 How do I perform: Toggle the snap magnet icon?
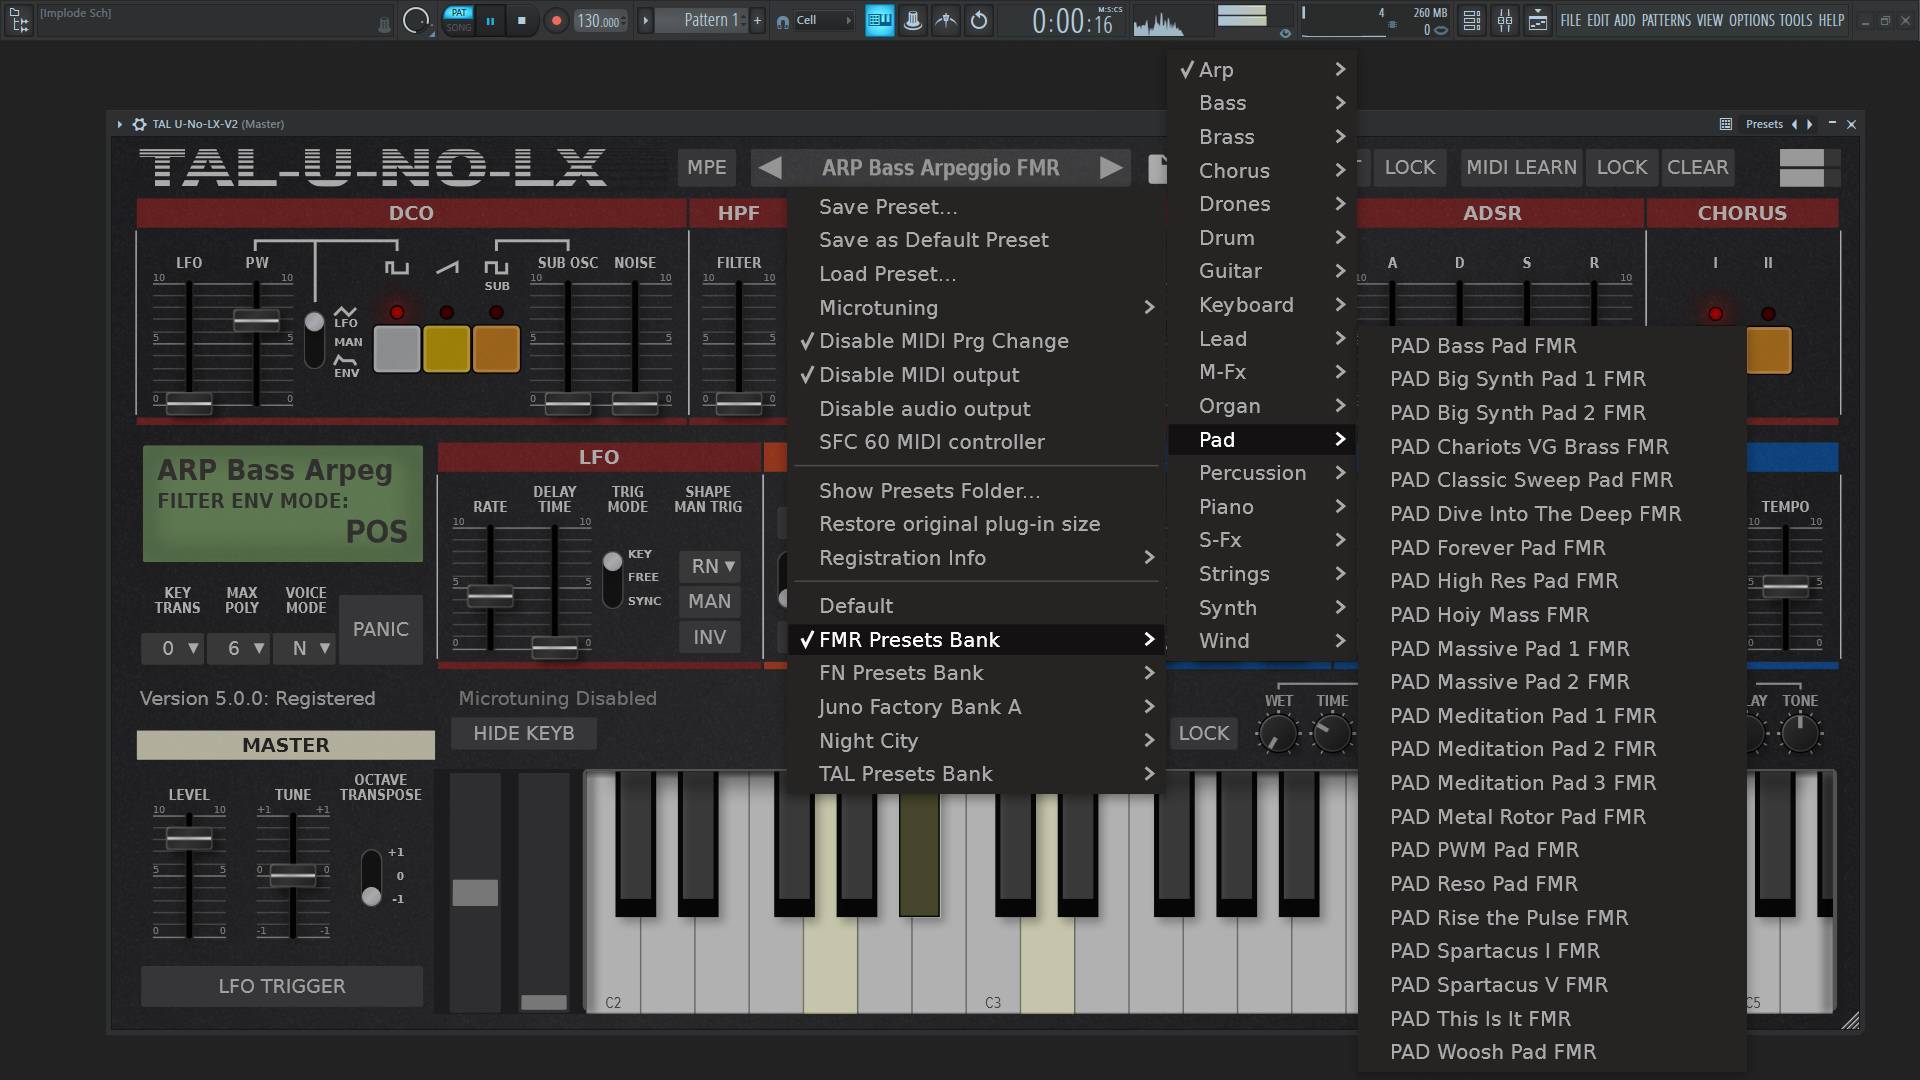(783, 21)
